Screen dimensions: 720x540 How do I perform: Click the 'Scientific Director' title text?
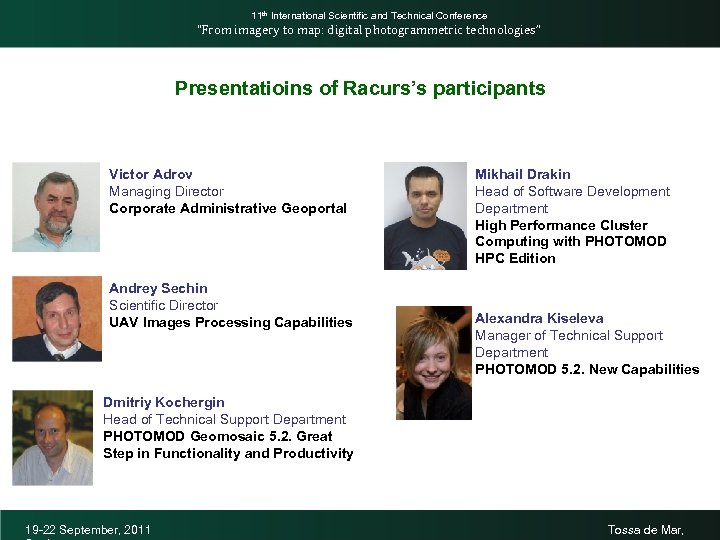click(x=163, y=305)
